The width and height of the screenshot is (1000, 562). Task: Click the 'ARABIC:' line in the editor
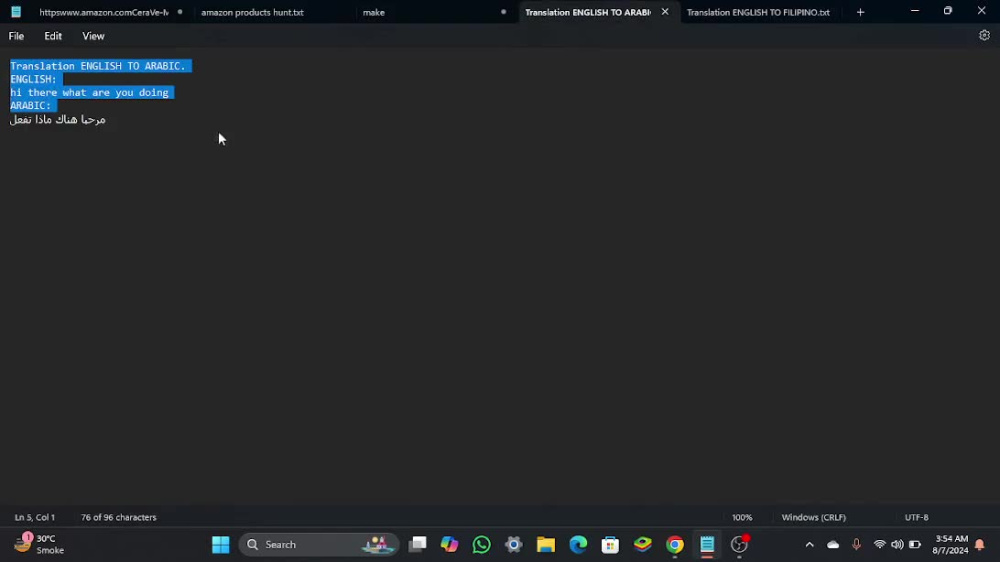point(30,105)
